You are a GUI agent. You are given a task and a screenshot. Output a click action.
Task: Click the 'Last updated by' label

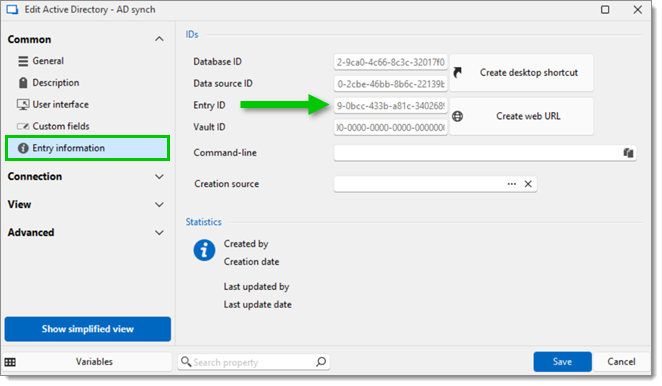click(257, 287)
